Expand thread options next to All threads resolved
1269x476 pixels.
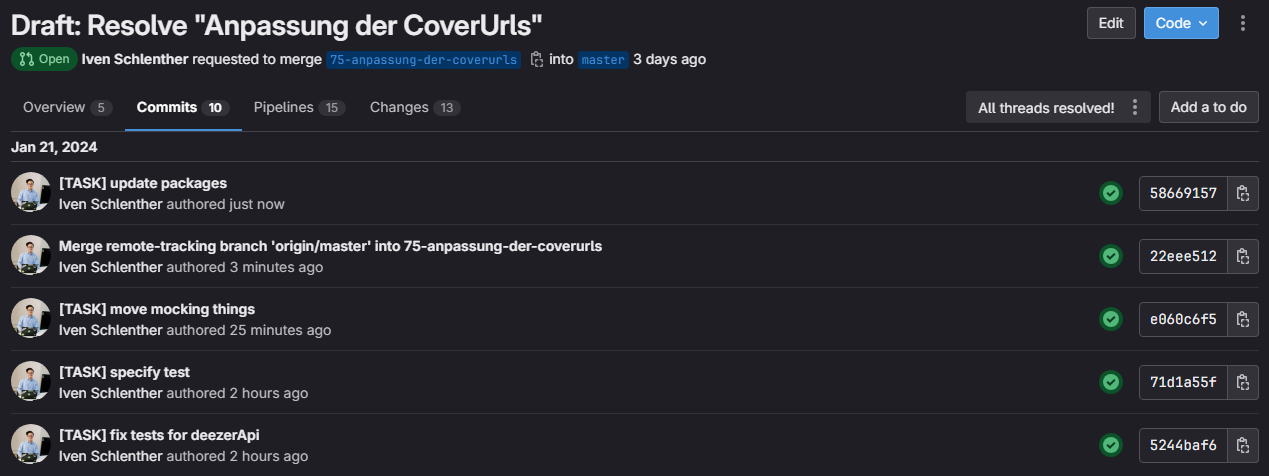(1134, 107)
